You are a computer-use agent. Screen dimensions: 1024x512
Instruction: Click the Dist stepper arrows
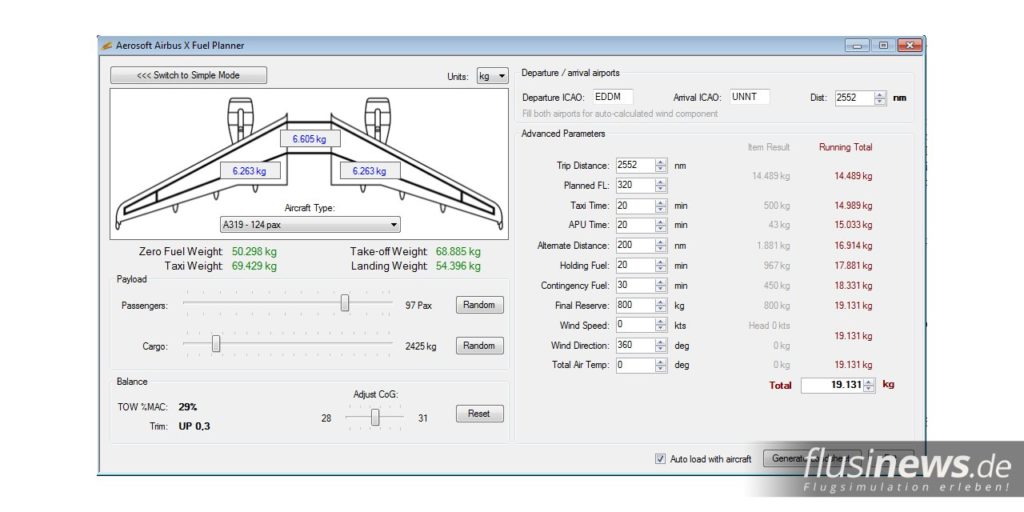click(880, 98)
